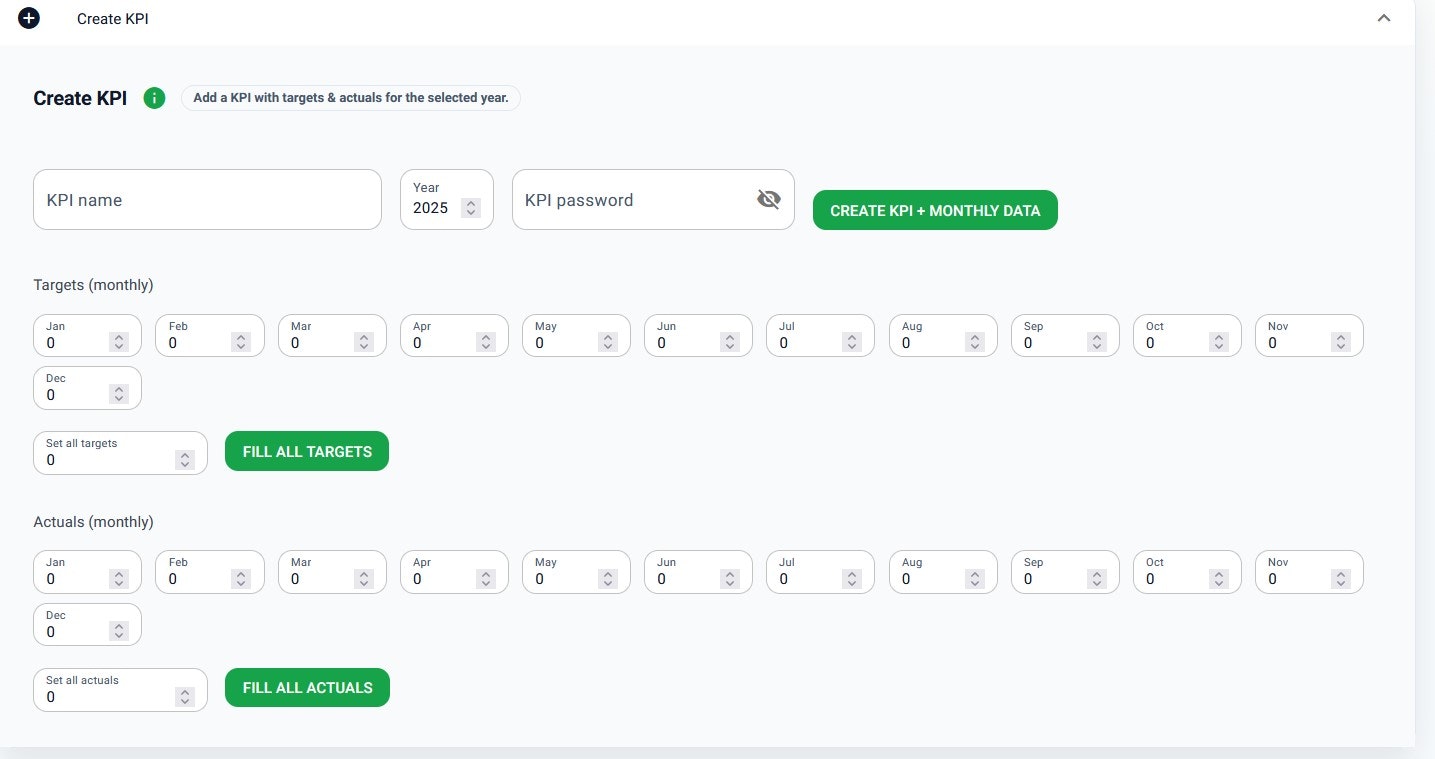Increase the Year with its up stepper arrow
1435x759 pixels.
(x=470, y=203)
